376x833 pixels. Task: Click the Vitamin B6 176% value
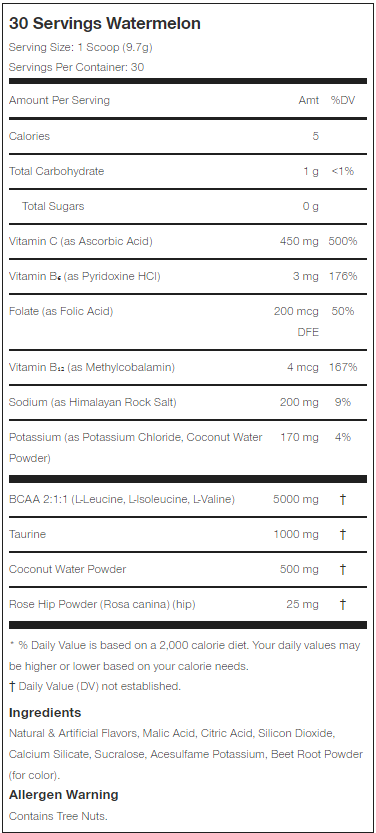(x=343, y=276)
